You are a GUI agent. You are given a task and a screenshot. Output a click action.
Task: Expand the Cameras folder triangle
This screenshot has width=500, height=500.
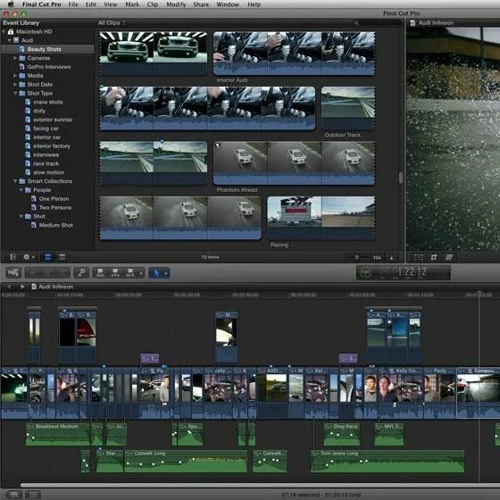15,58
